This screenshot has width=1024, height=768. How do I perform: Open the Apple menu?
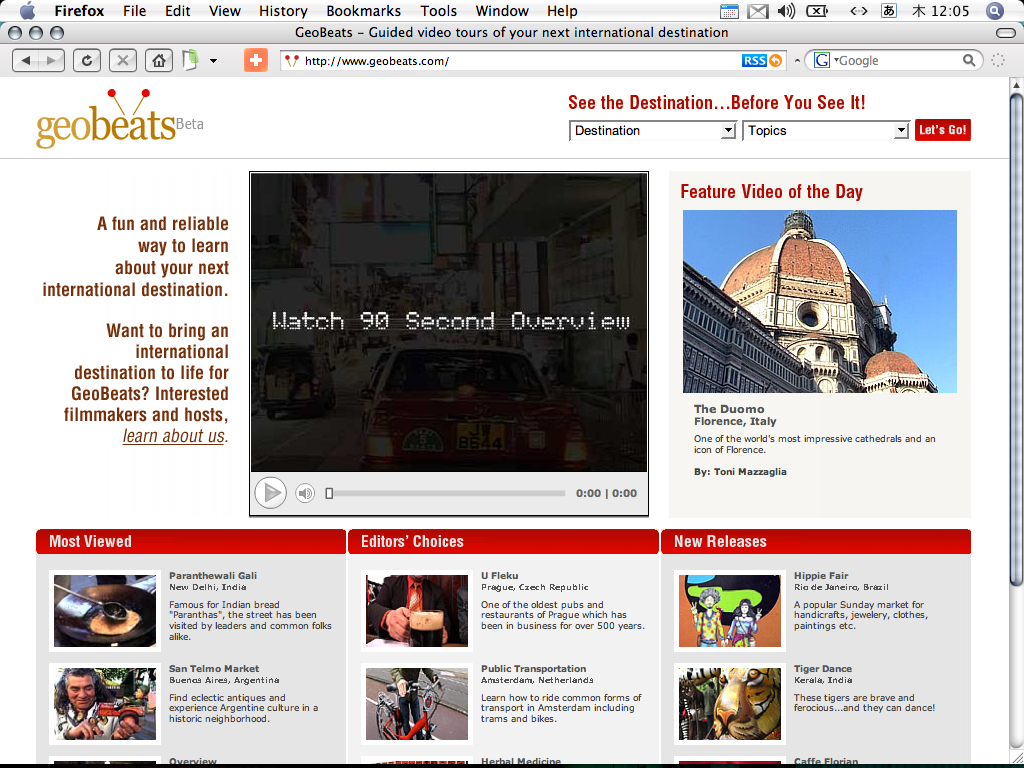[27, 11]
